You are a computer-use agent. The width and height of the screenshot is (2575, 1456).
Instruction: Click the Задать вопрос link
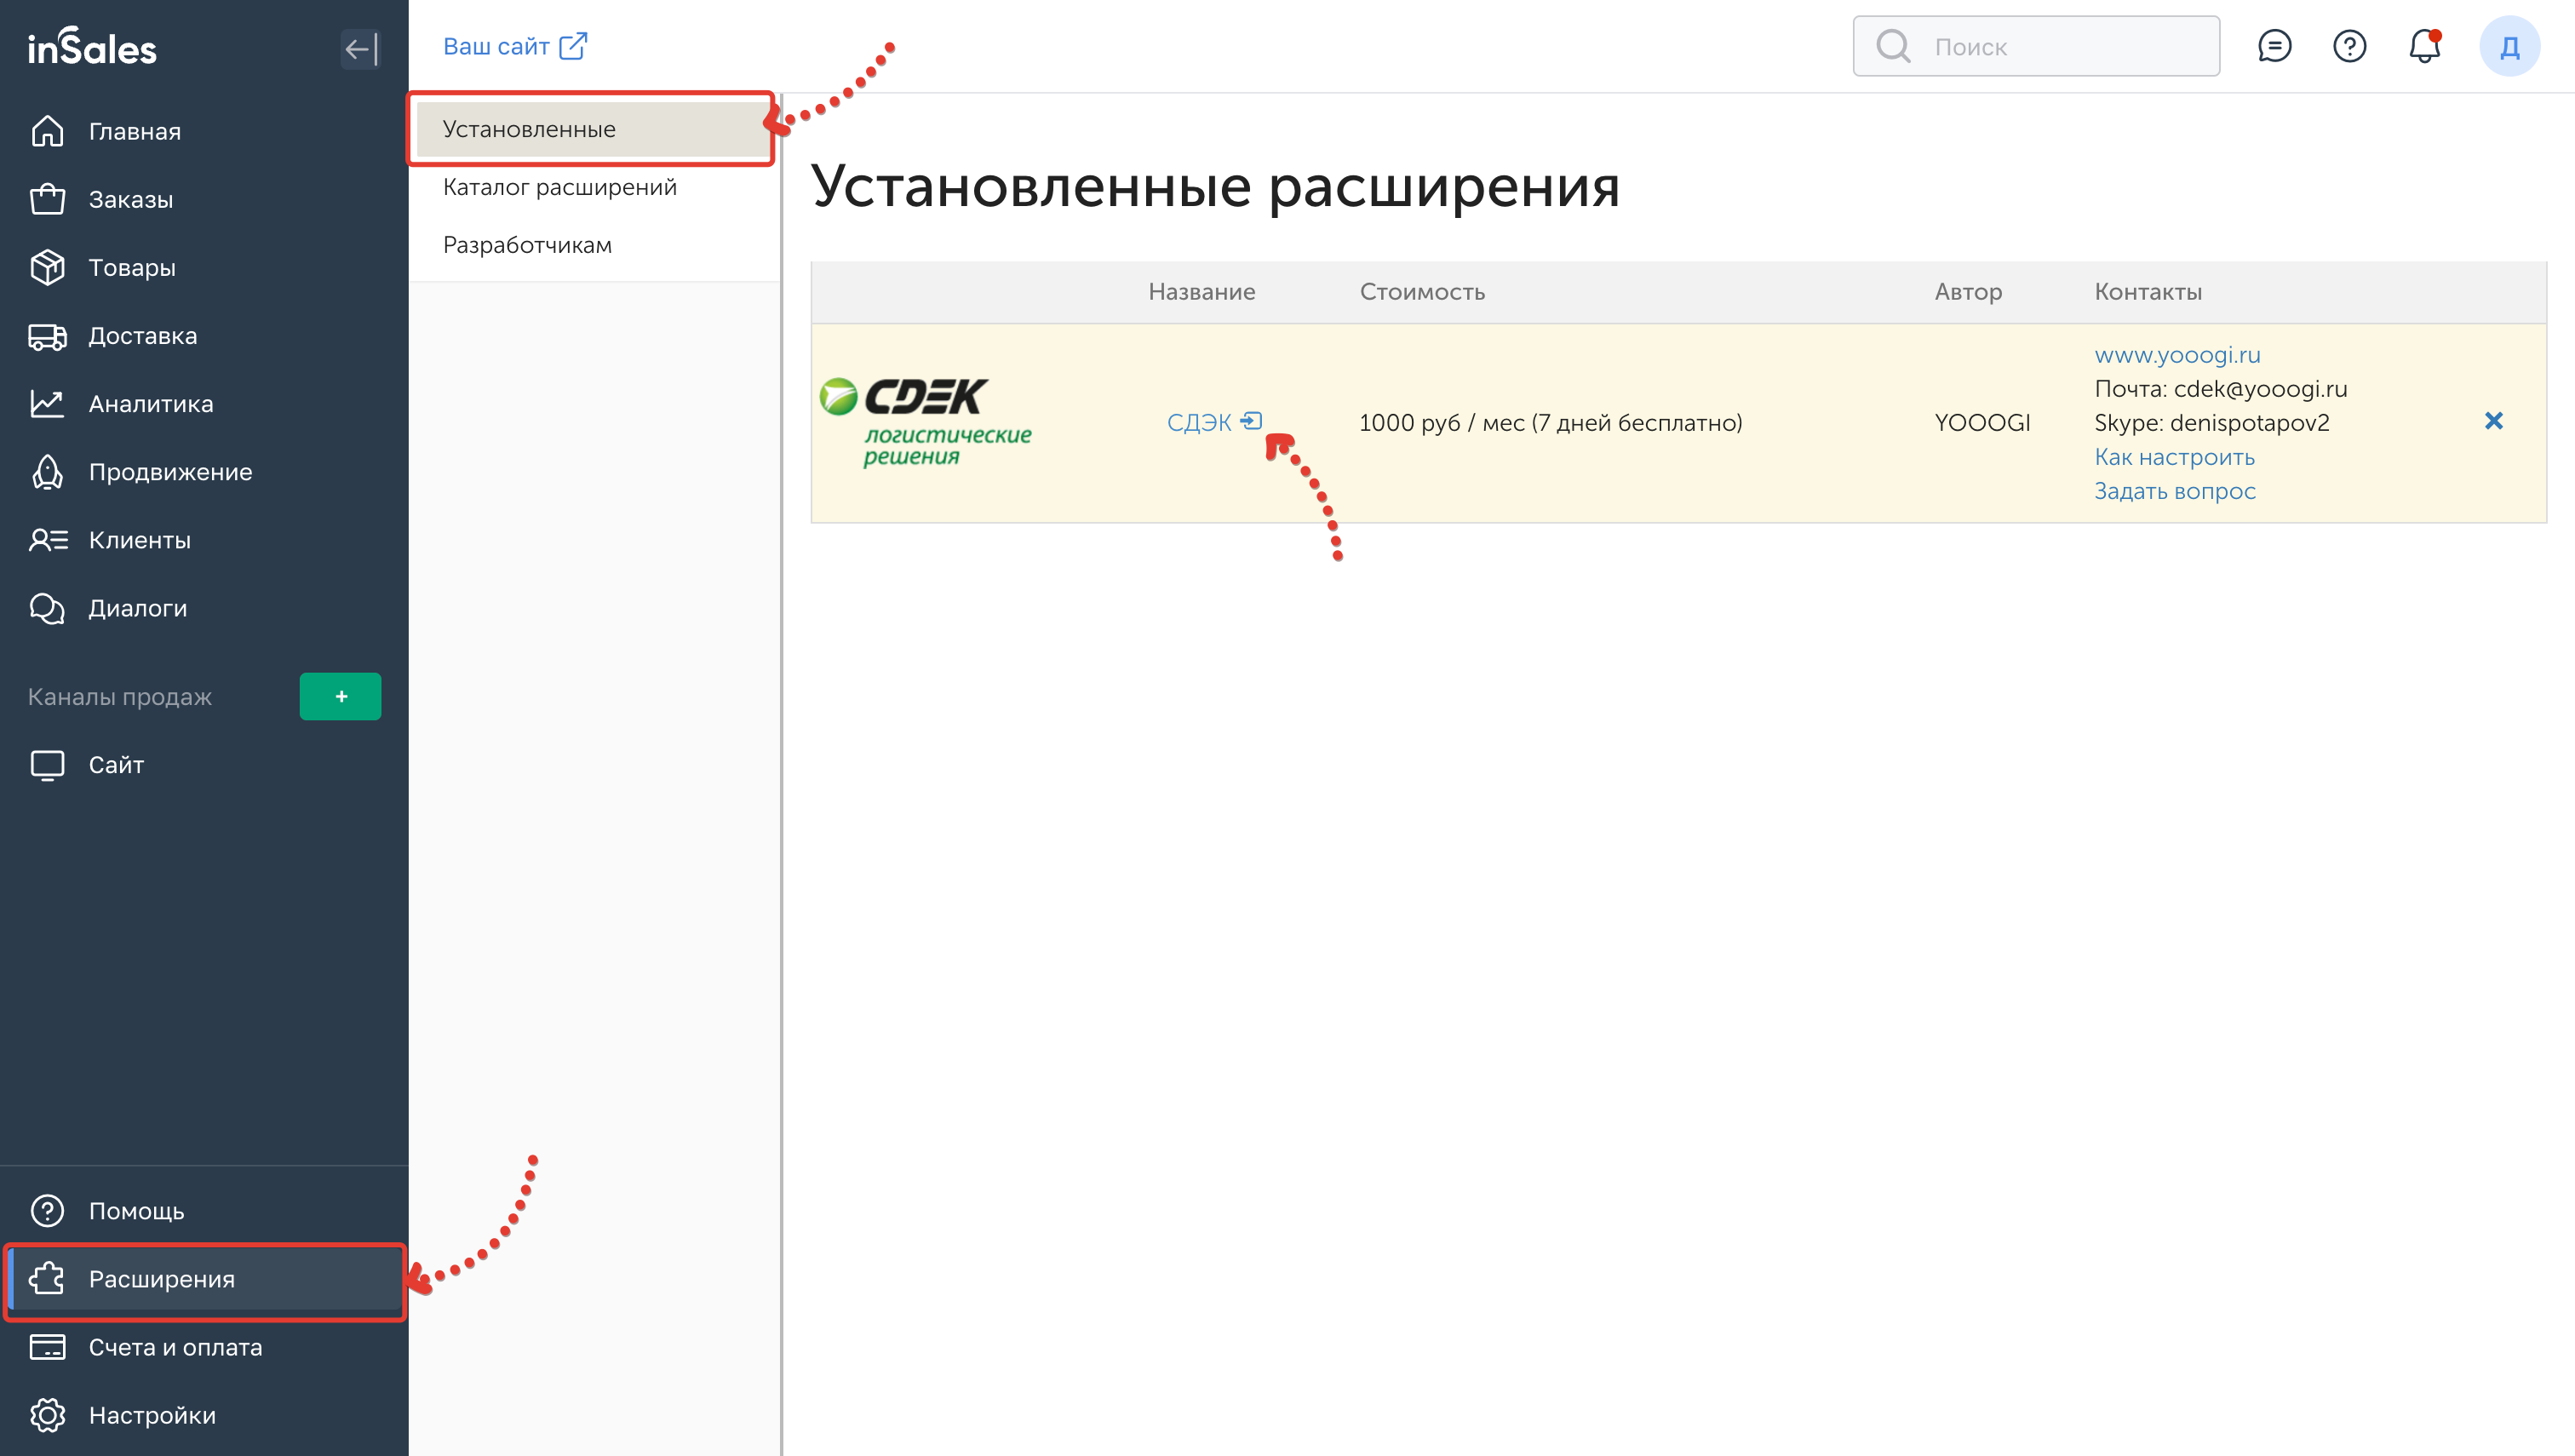2174,491
